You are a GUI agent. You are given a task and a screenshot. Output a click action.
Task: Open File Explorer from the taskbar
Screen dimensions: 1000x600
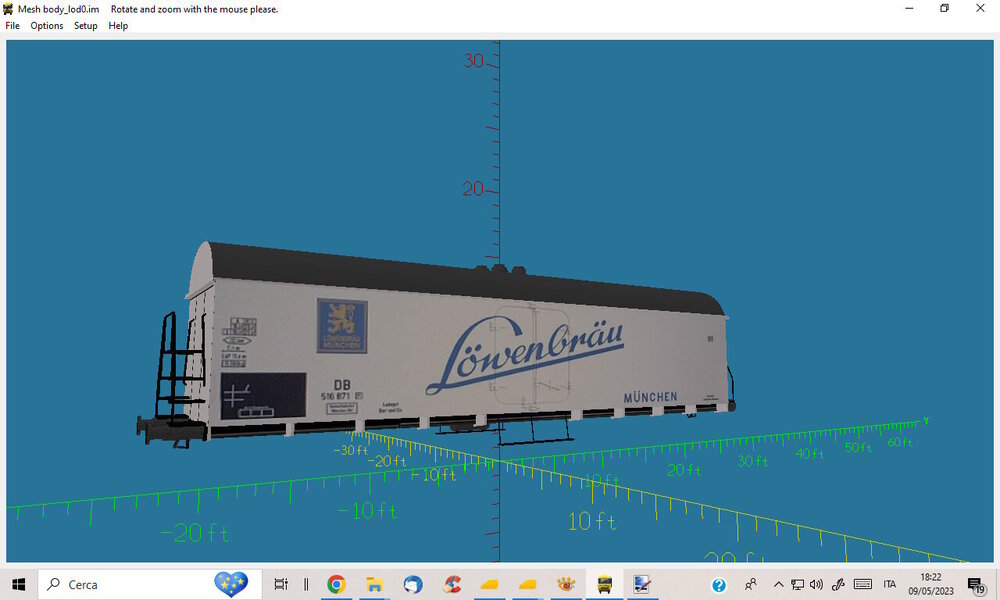[374, 584]
